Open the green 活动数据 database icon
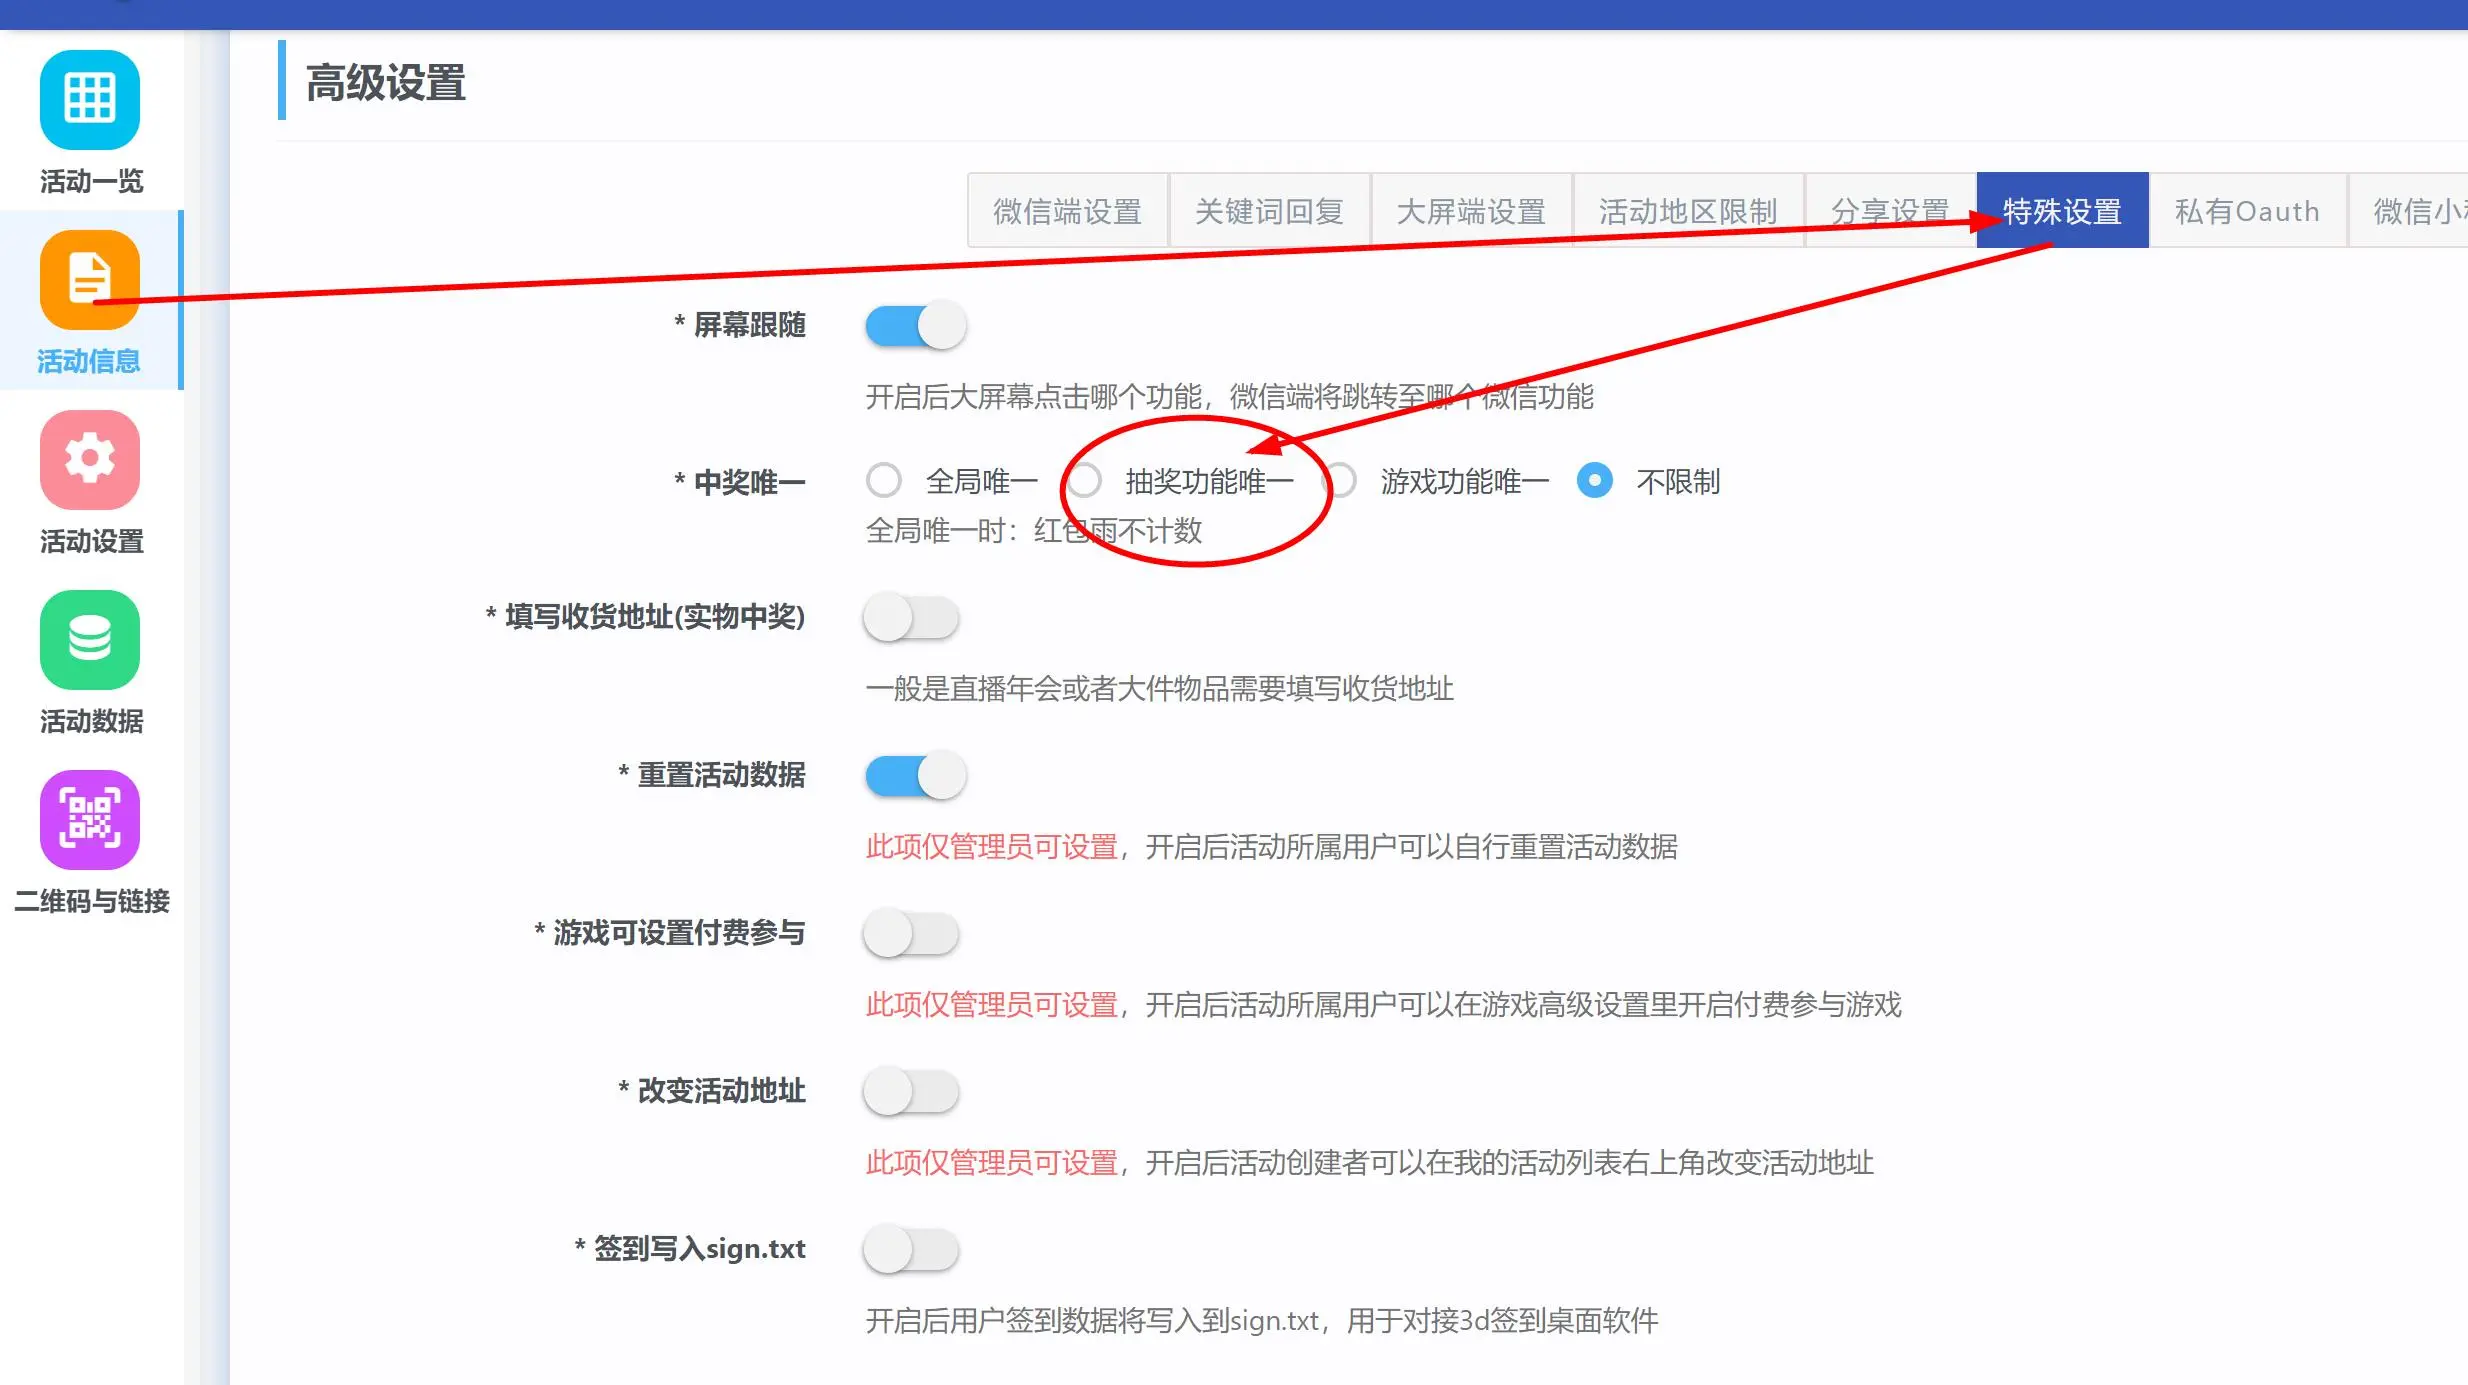Viewport: 2468px width, 1385px height. click(90, 640)
